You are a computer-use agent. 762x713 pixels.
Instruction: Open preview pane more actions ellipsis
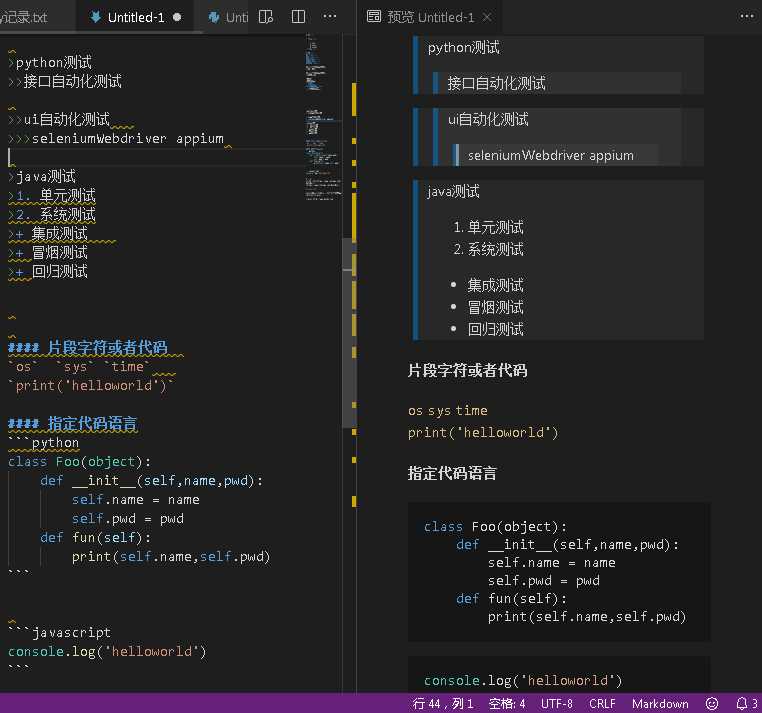[747, 17]
